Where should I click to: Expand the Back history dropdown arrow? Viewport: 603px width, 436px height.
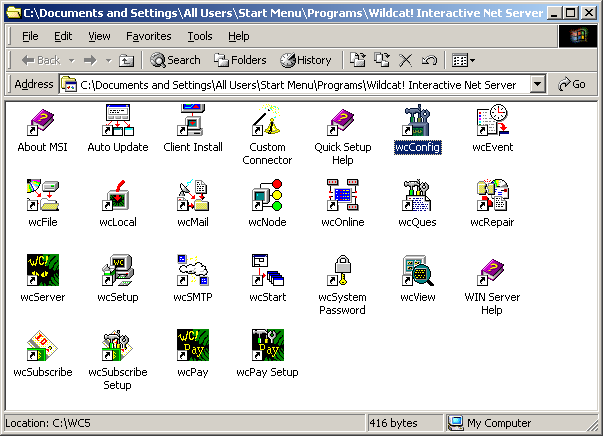pyautogui.click(x=72, y=60)
